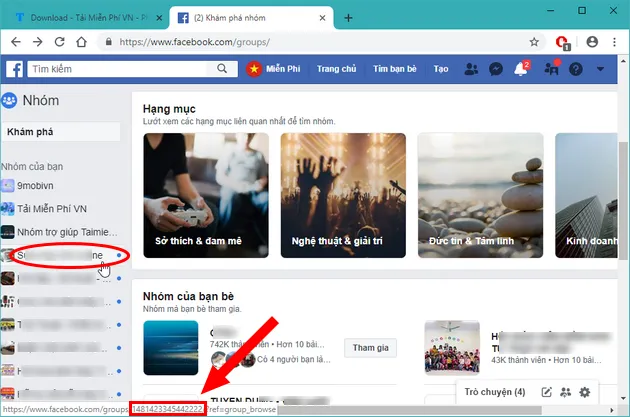
Task: Open the Tải Miễn Phí VN group
Action: pyautogui.click(x=51, y=209)
